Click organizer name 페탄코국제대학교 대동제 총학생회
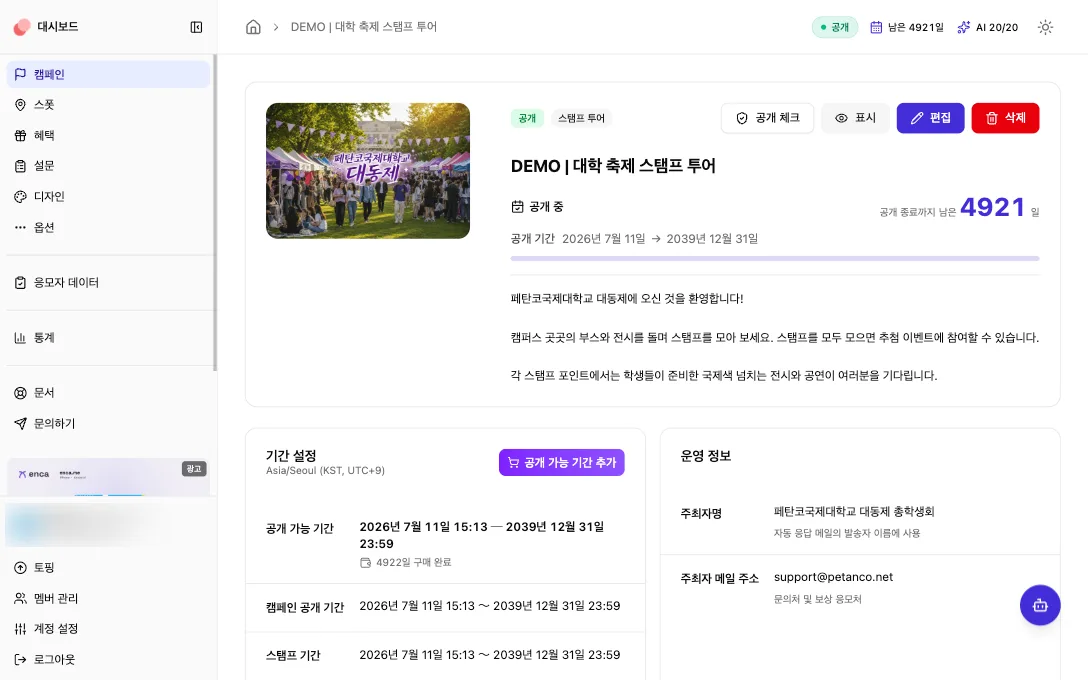The width and height of the screenshot is (1088, 680). click(x=854, y=511)
